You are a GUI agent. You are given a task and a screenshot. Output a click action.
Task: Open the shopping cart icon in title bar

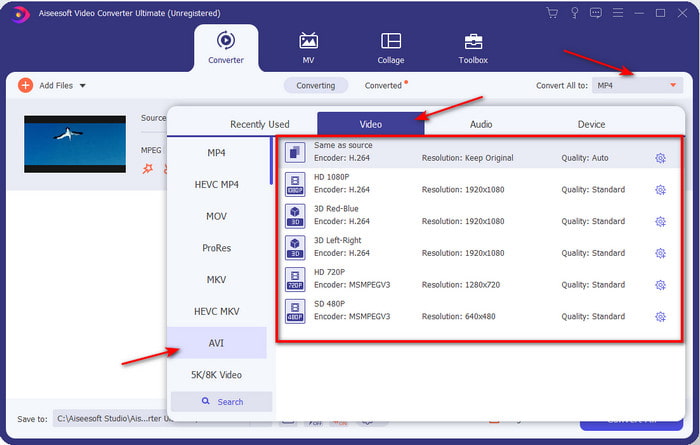coord(552,13)
